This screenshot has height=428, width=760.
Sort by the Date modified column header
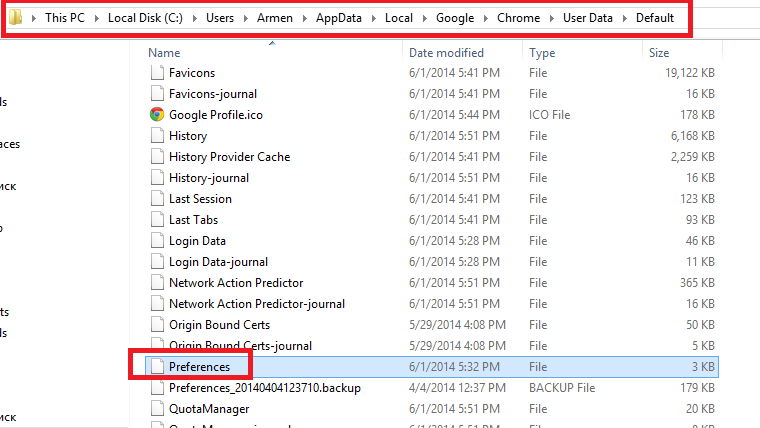(446, 52)
